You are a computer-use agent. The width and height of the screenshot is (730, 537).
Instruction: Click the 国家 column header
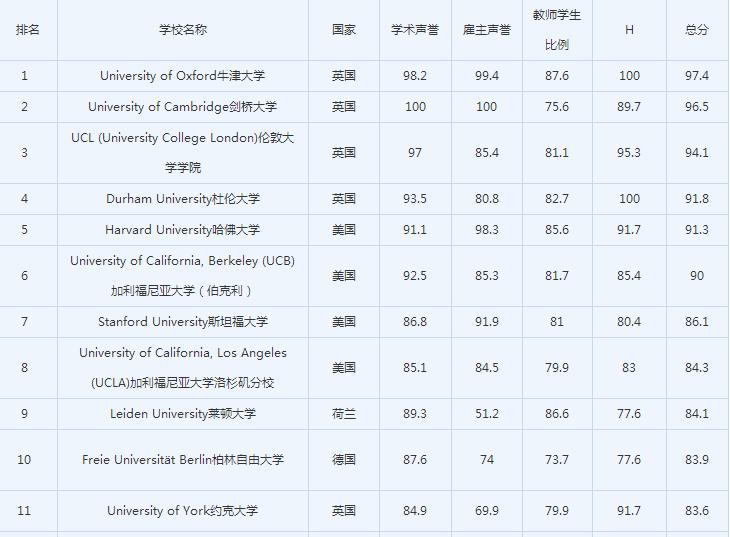pos(344,30)
